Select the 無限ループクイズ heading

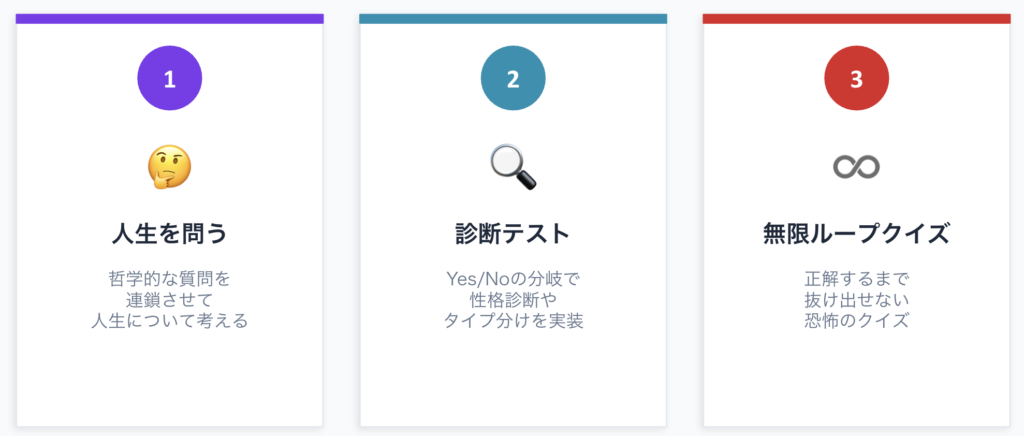856,234
